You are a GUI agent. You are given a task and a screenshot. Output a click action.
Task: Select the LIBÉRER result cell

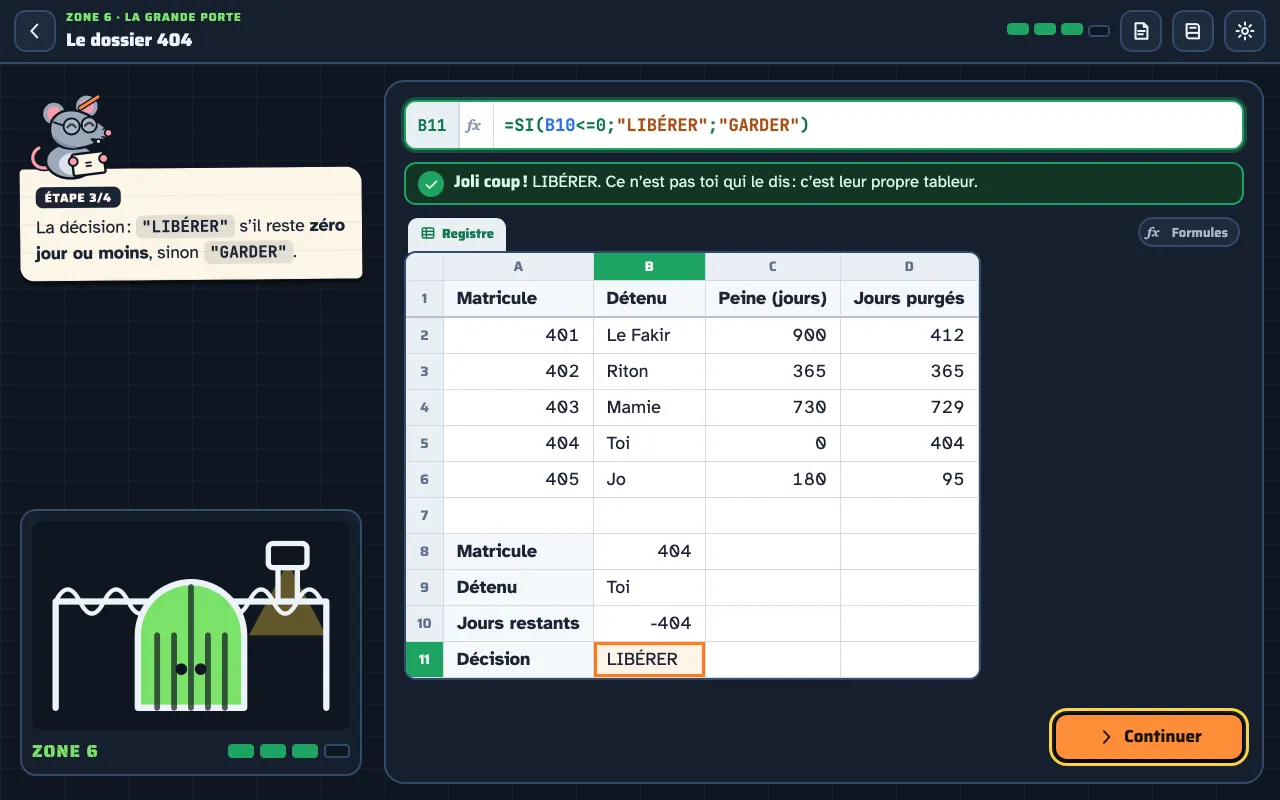(649, 659)
